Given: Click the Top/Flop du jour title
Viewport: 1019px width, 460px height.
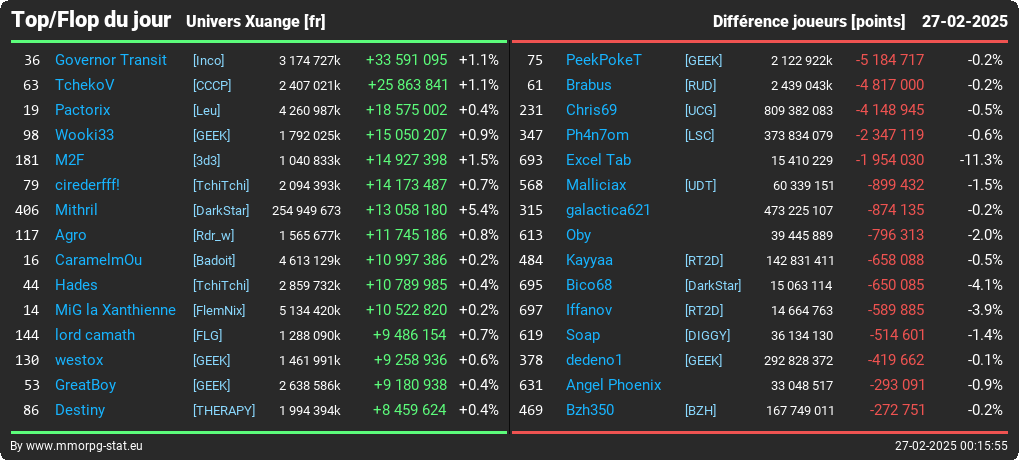Looking at the screenshot, I should (x=91, y=20).
